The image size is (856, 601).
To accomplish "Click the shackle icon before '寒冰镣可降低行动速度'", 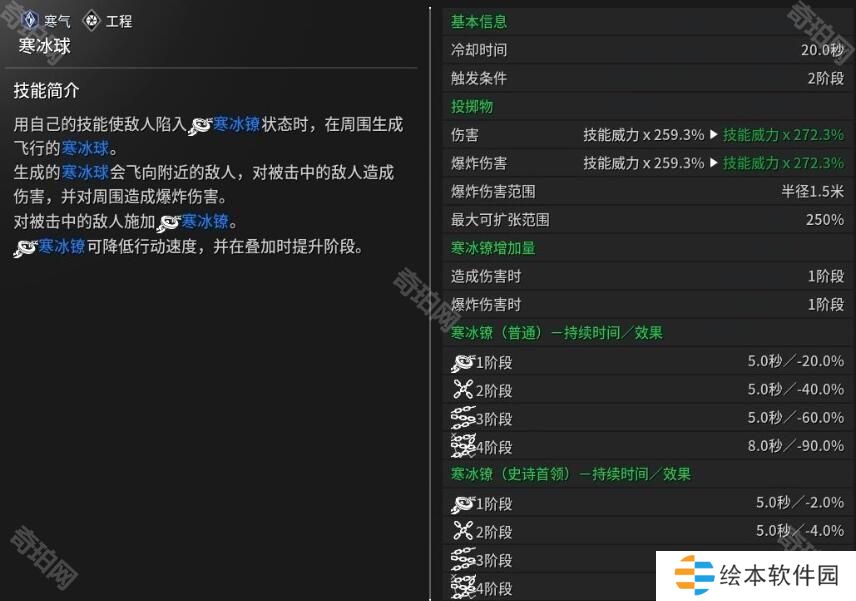I will tap(25, 247).
